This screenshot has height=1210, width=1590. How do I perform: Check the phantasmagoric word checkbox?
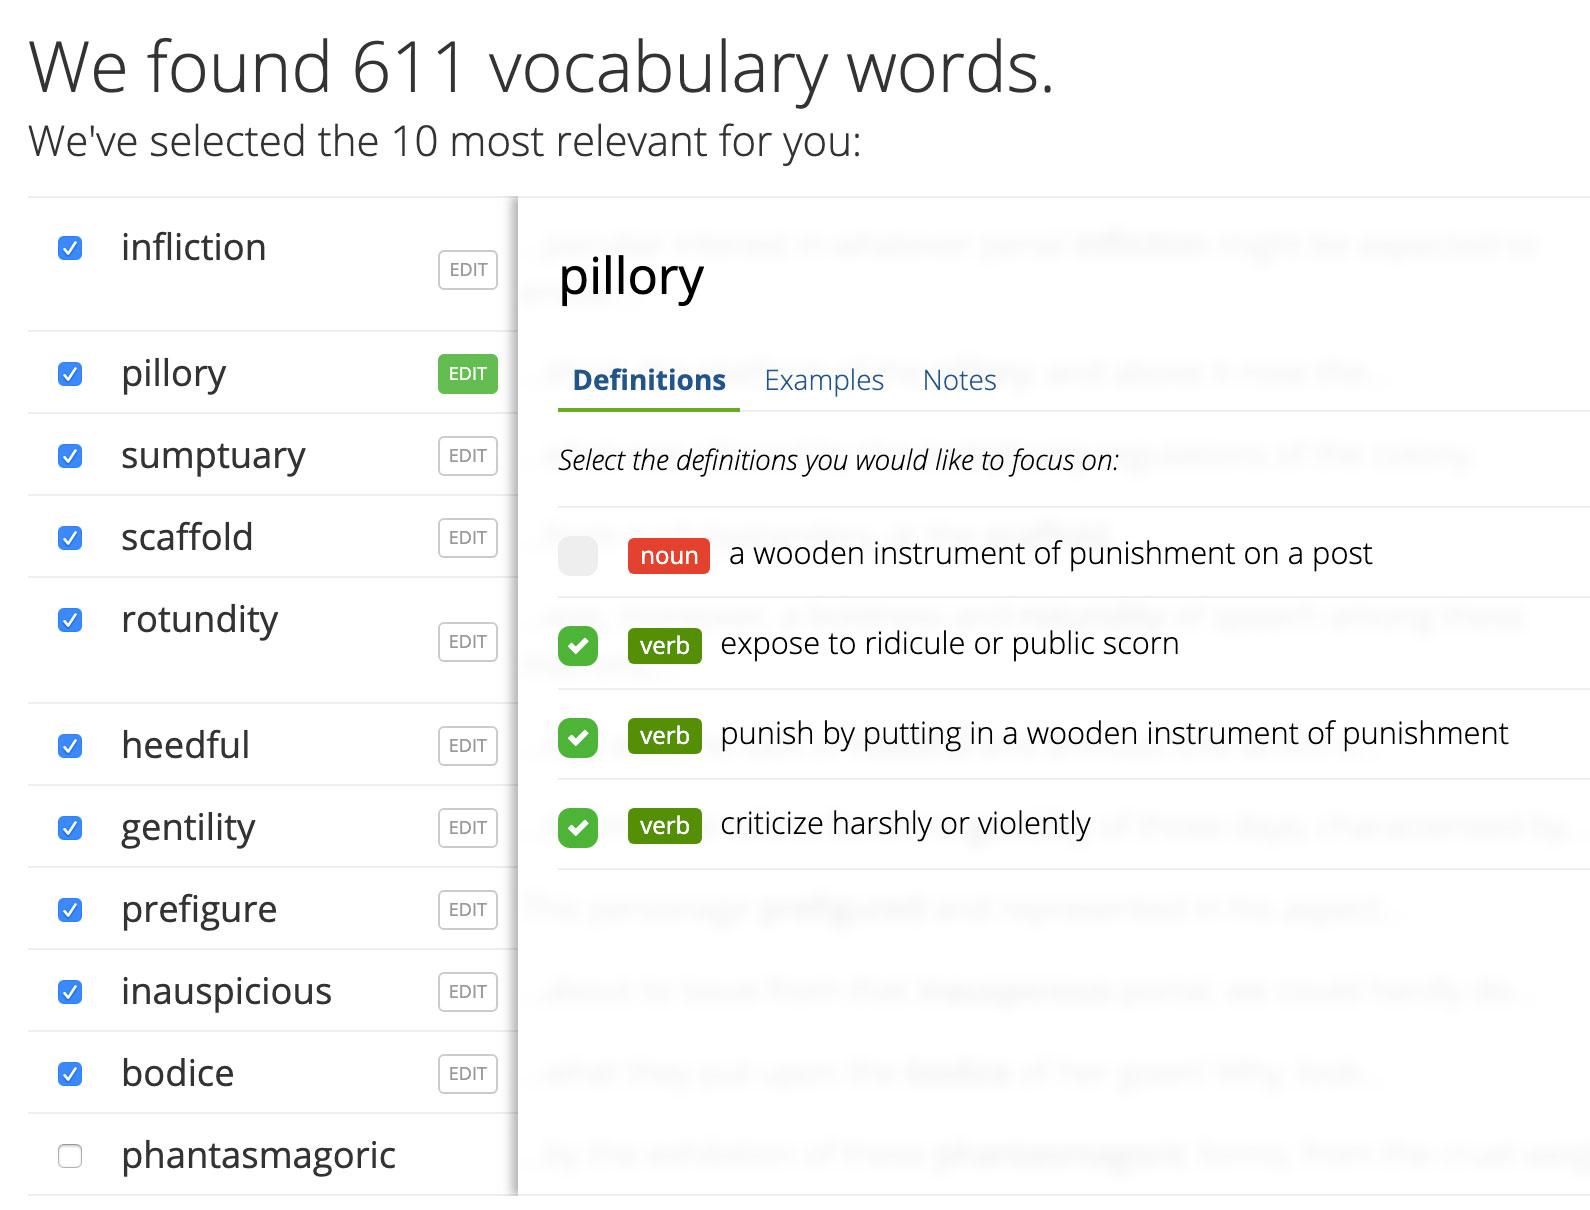point(70,1156)
